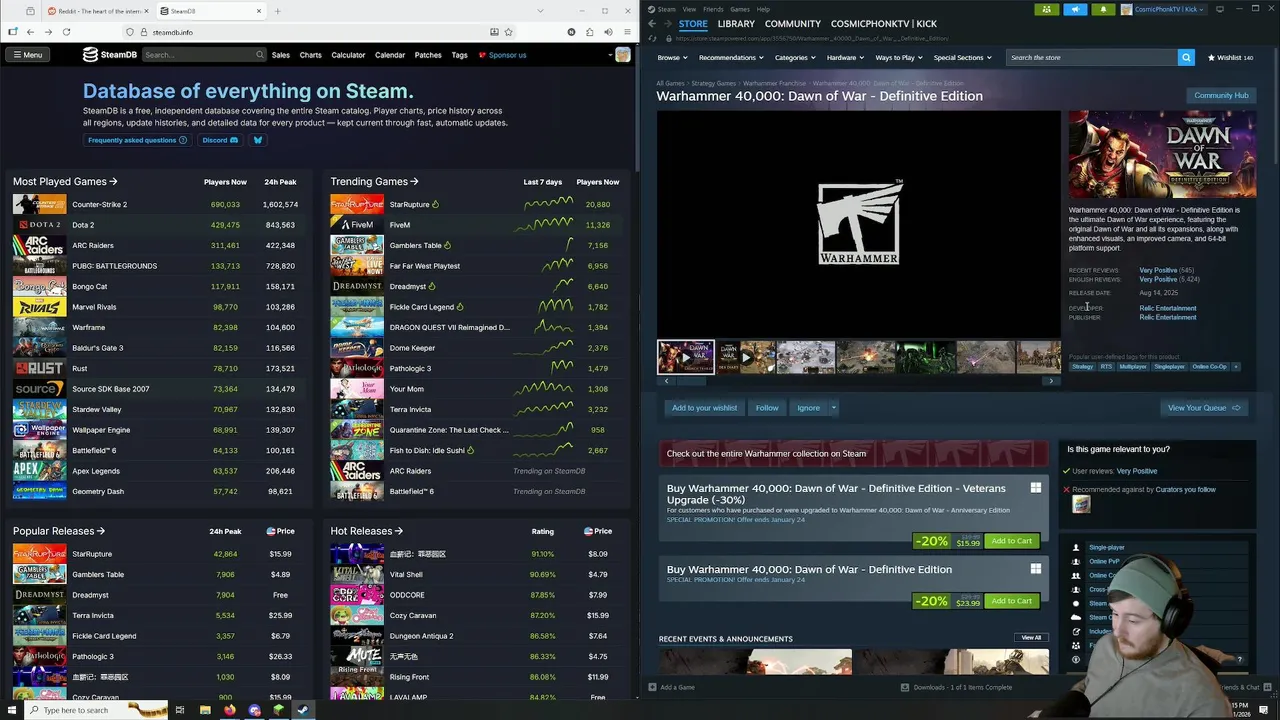Reload the SteamDB page in Firefox

66,32
